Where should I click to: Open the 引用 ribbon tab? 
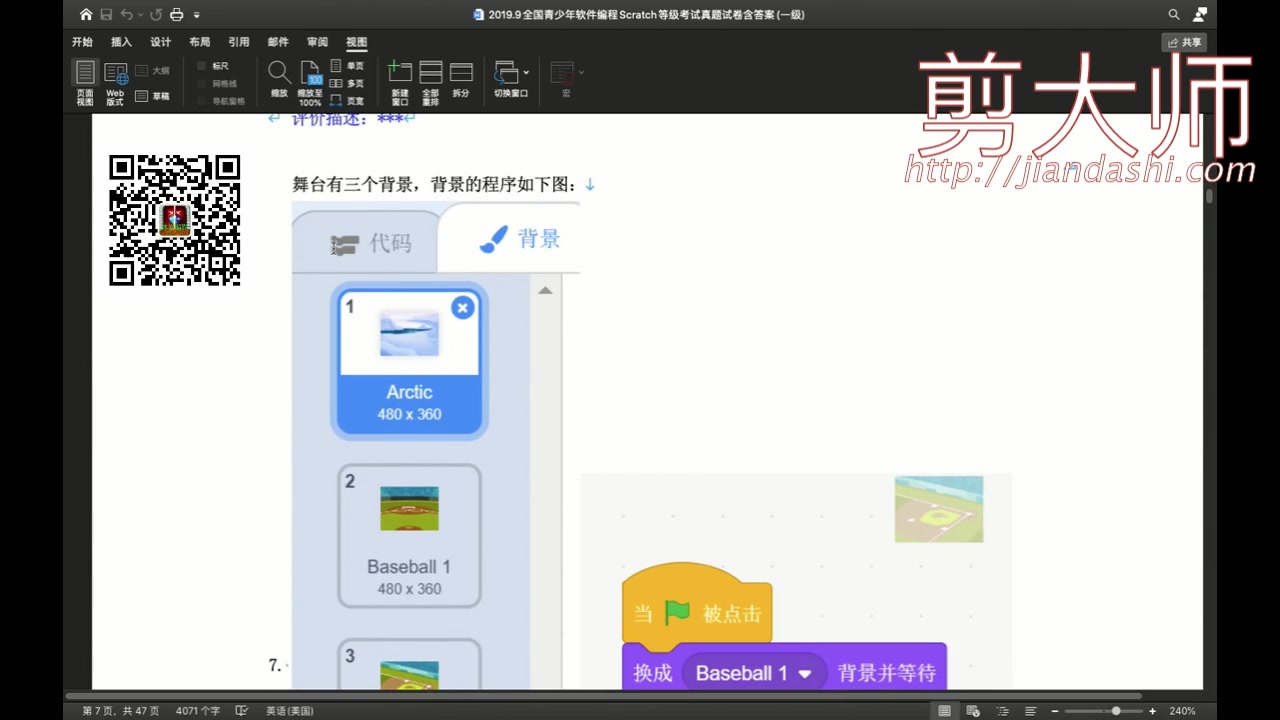click(x=238, y=42)
